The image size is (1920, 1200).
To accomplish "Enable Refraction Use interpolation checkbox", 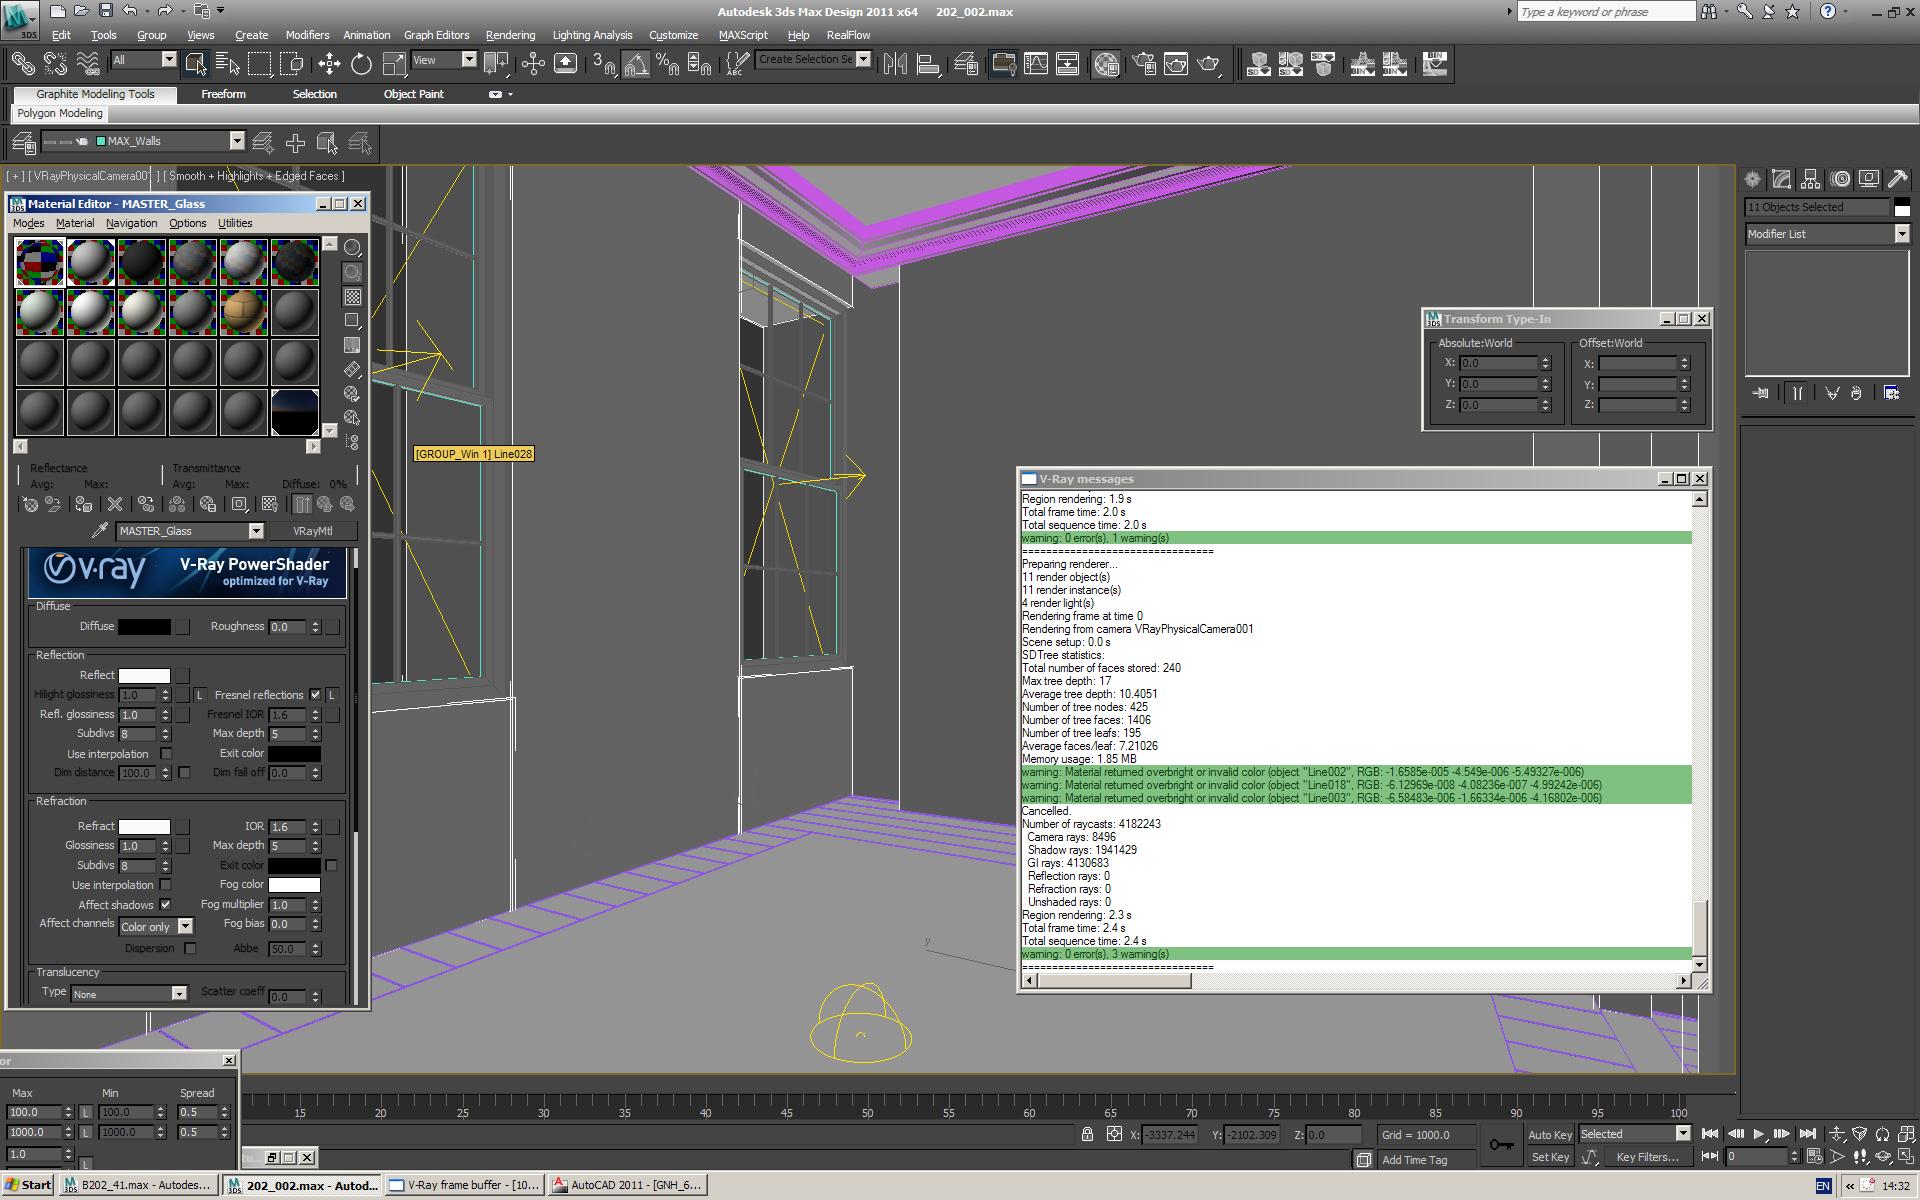I will pyautogui.click(x=166, y=885).
